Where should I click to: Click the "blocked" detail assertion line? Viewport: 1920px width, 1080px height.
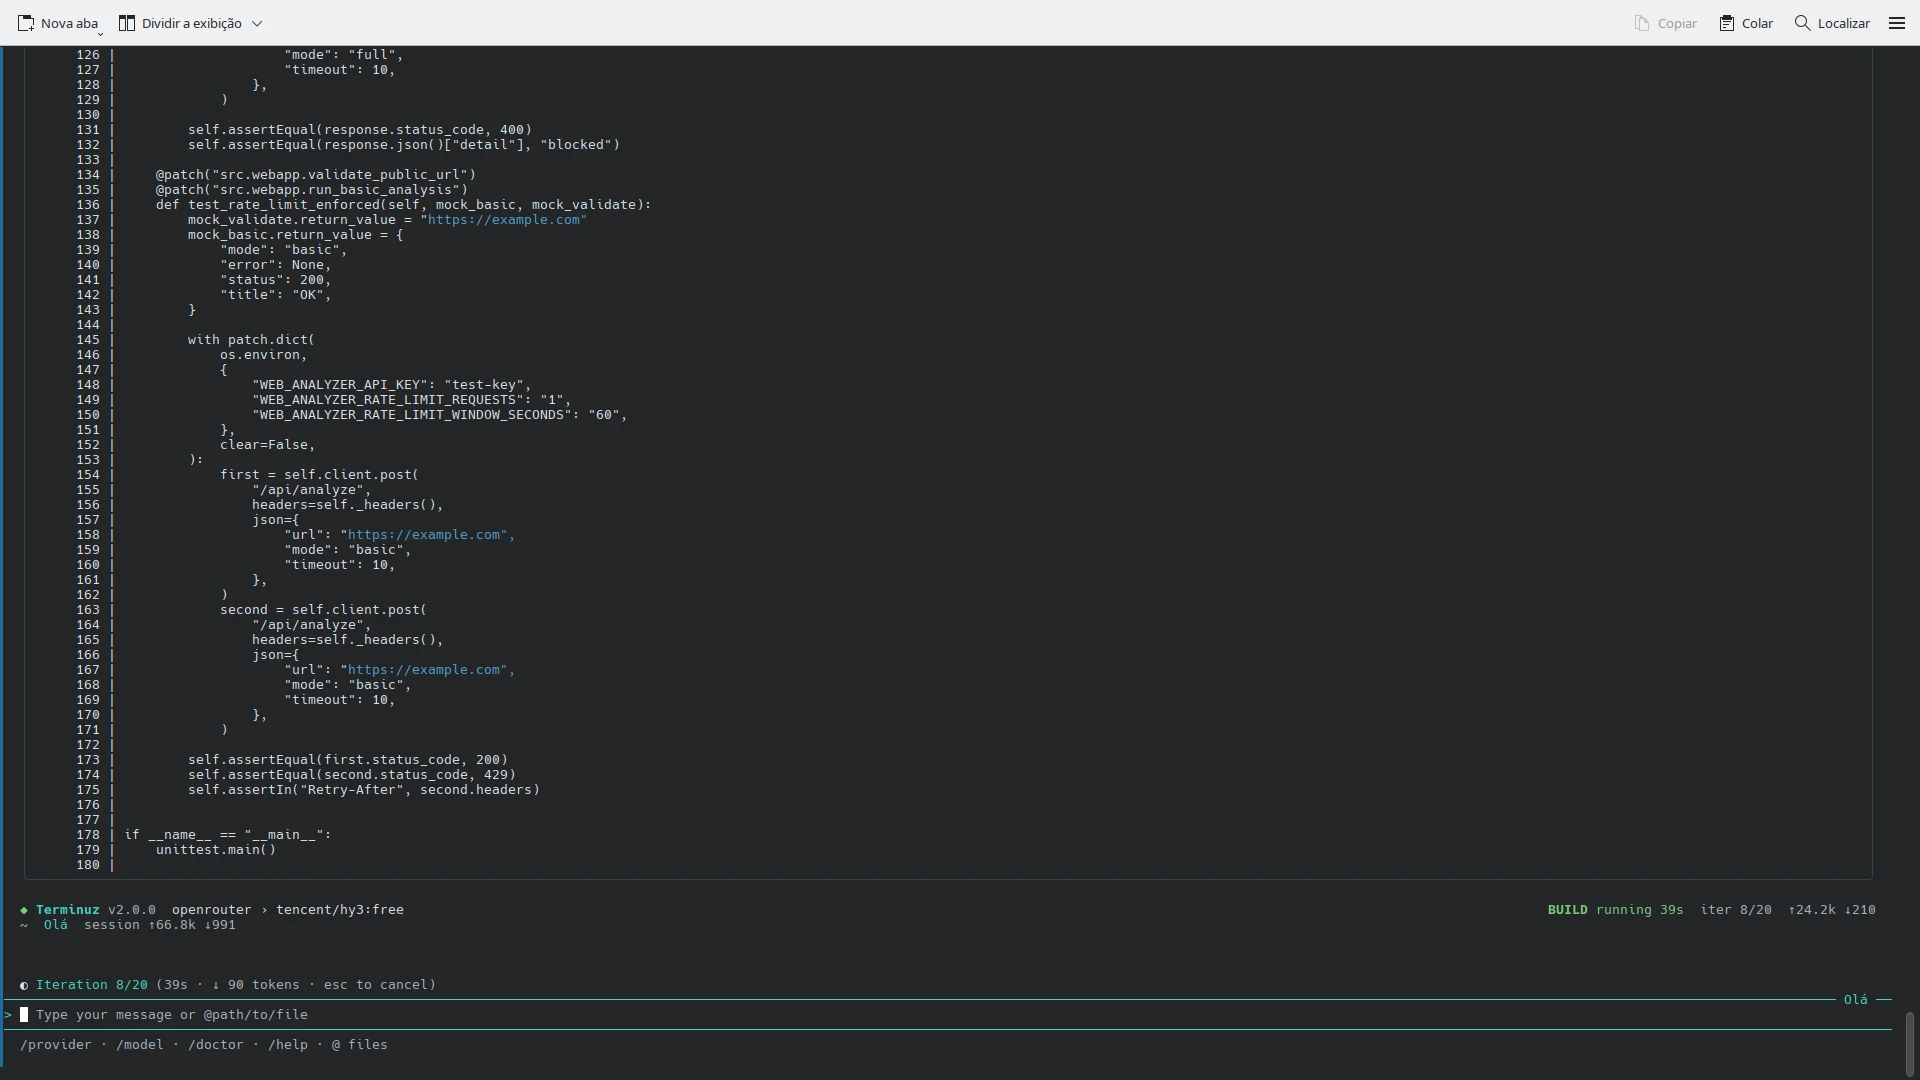click(x=404, y=144)
